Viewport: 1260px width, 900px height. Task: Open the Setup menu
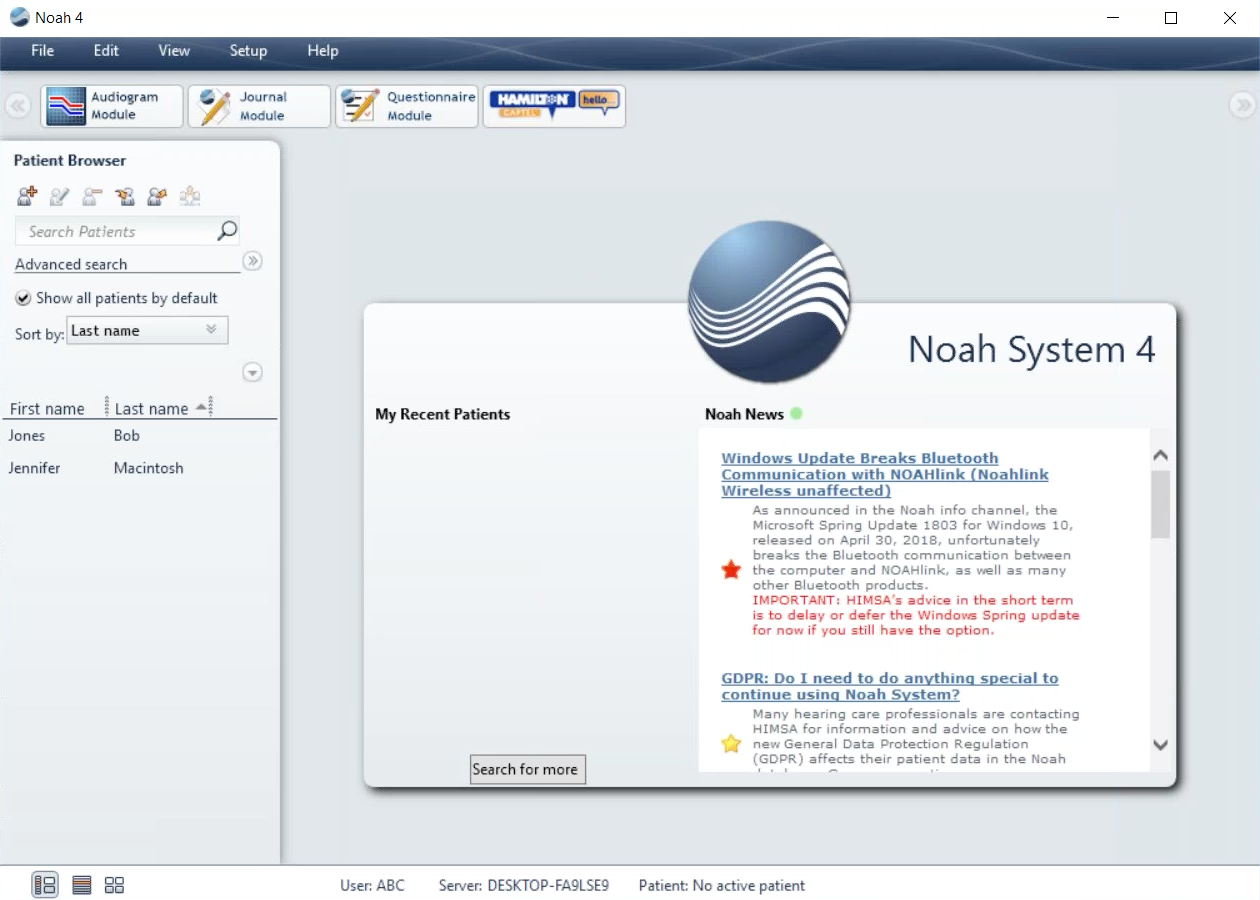click(248, 51)
